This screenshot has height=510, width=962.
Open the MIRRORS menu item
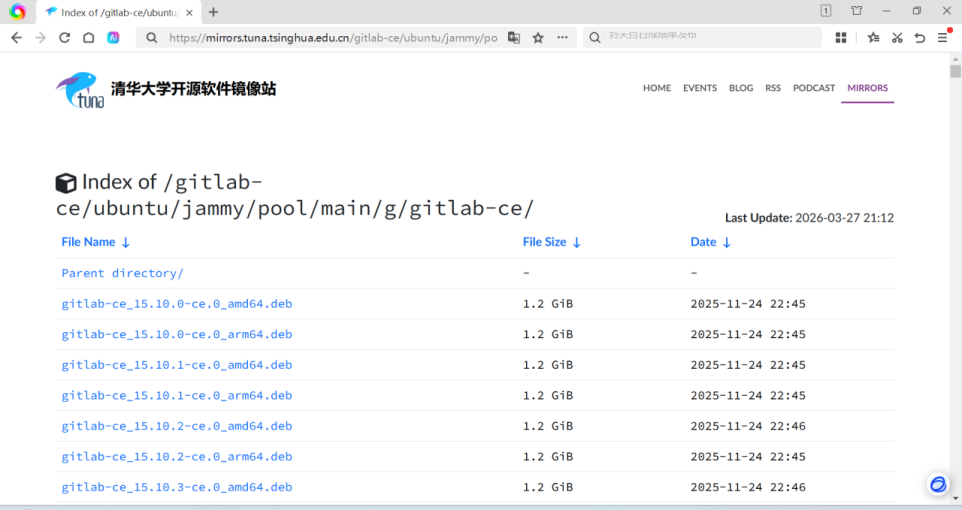[868, 88]
